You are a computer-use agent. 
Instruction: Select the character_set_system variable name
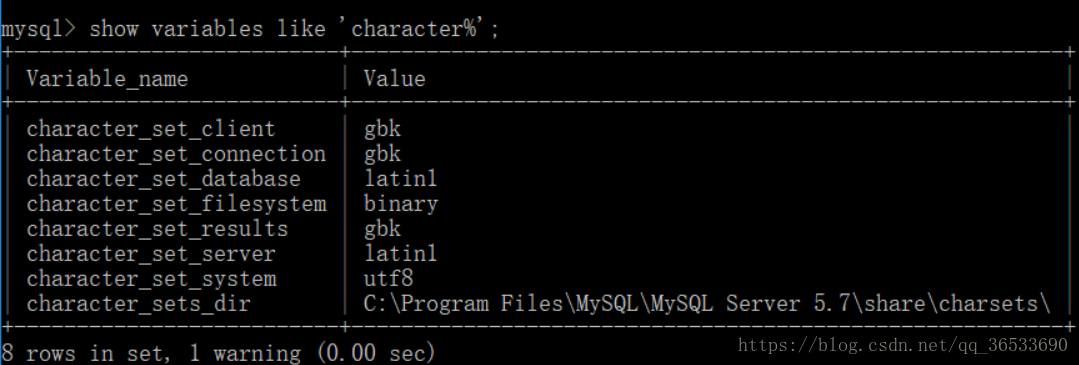point(151,279)
